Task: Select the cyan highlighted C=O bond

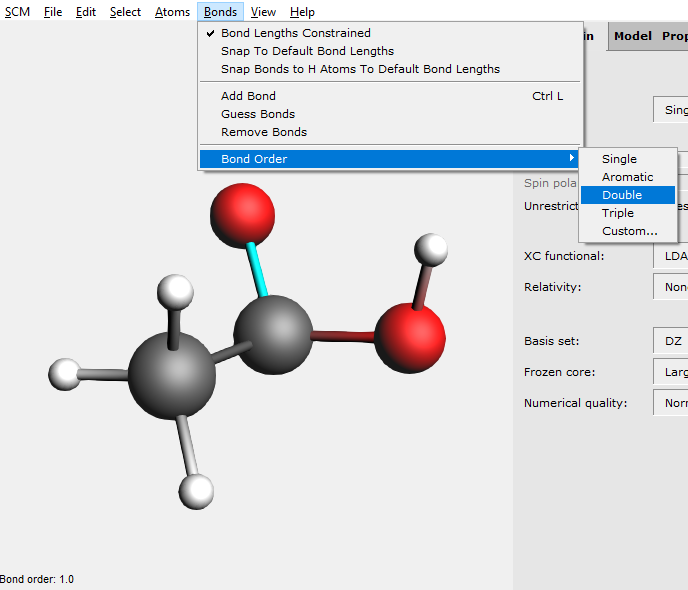Action: click(x=257, y=270)
